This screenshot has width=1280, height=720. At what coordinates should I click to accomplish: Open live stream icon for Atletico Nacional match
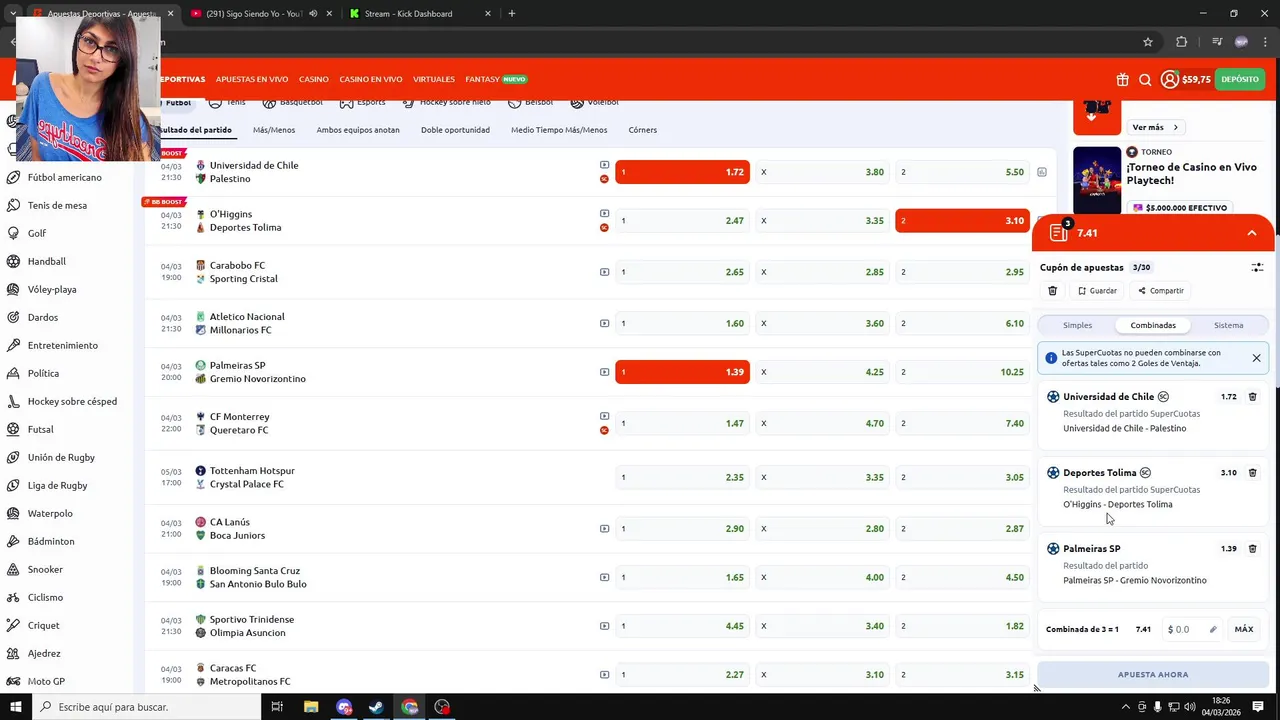pyautogui.click(x=604, y=323)
